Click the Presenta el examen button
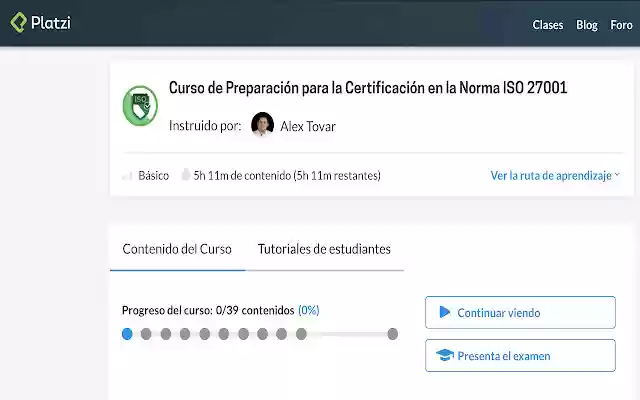Viewport: 640px width, 400px height. [520, 356]
